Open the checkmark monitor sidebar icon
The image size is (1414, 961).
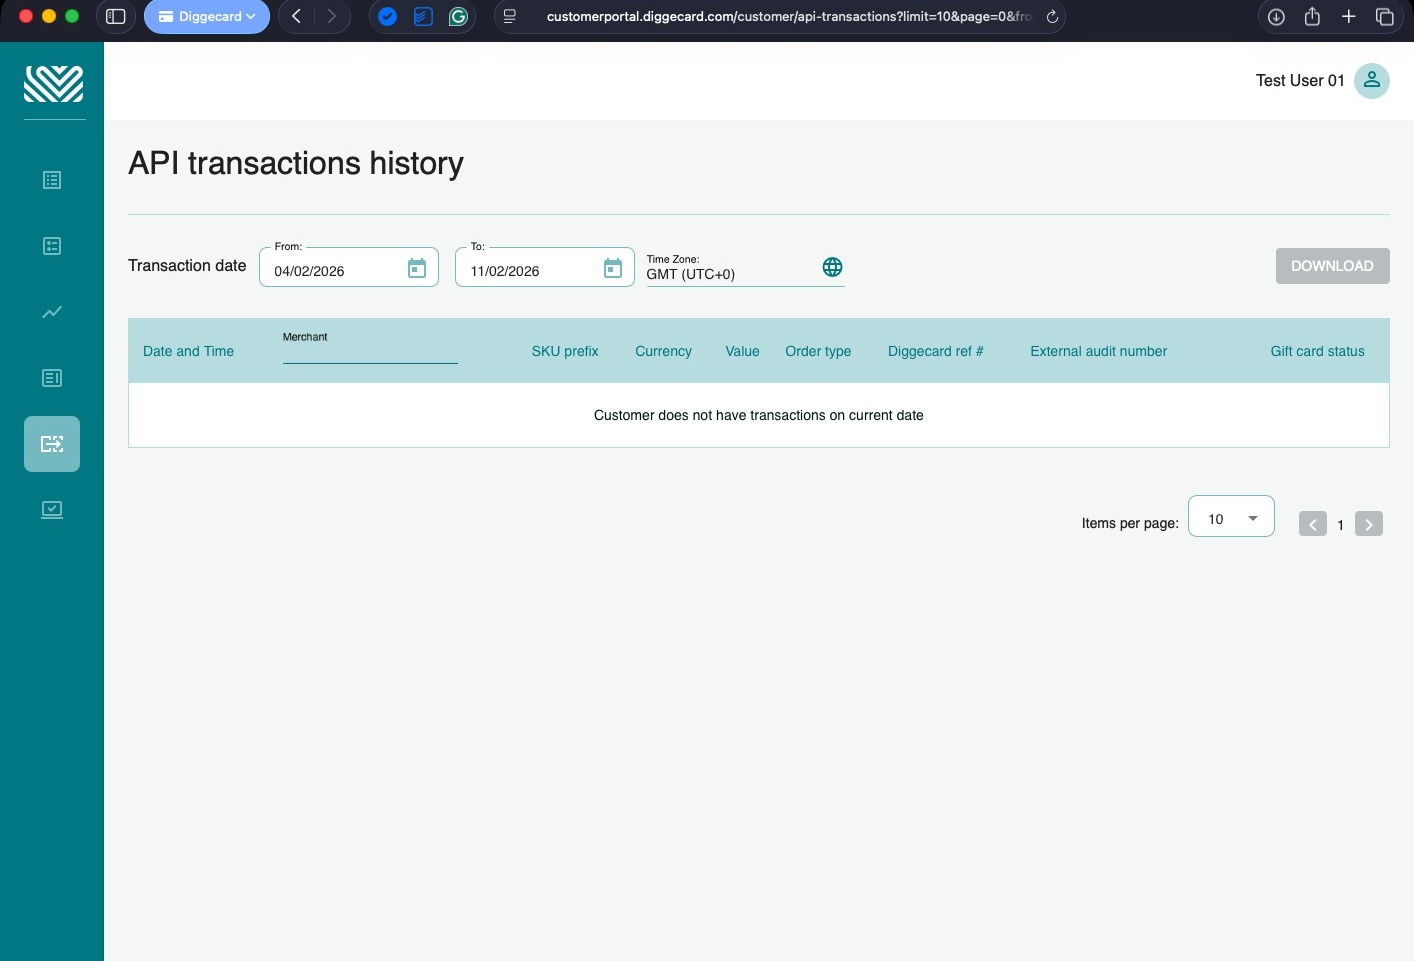pyautogui.click(x=52, y=510)
